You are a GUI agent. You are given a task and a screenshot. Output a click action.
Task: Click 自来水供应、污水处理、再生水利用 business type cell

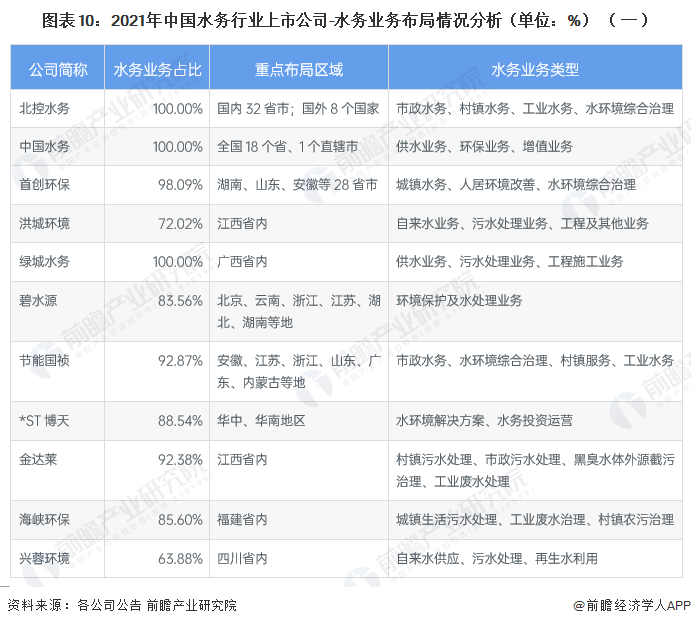click(497, 558)
